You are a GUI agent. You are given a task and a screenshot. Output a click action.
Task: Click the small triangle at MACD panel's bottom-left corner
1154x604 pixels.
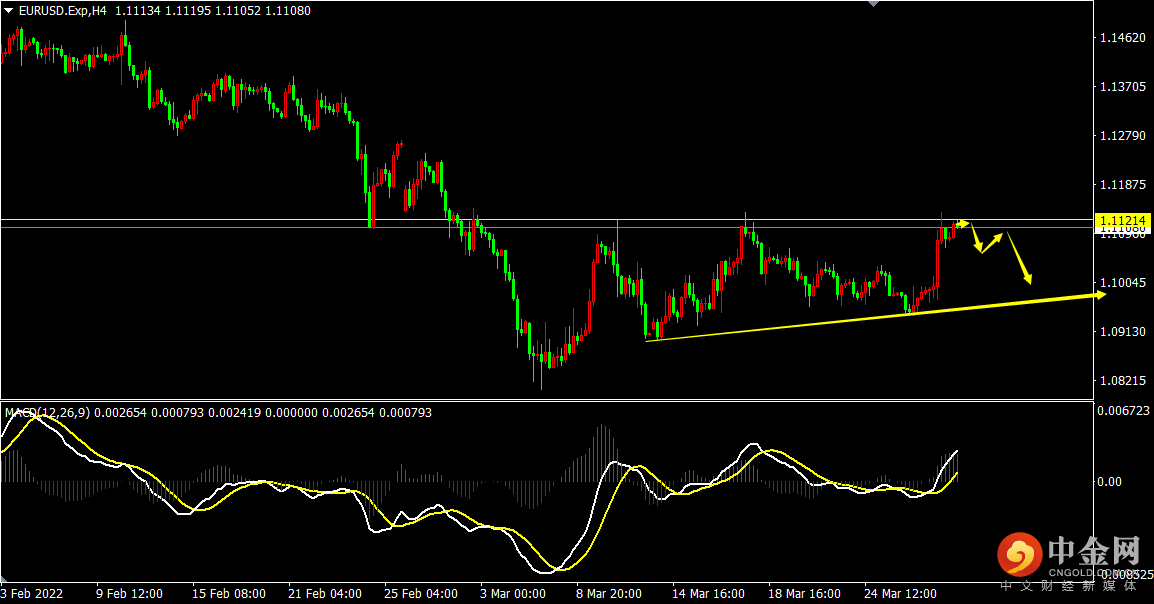pyautogui.click(x=4, y=578)
